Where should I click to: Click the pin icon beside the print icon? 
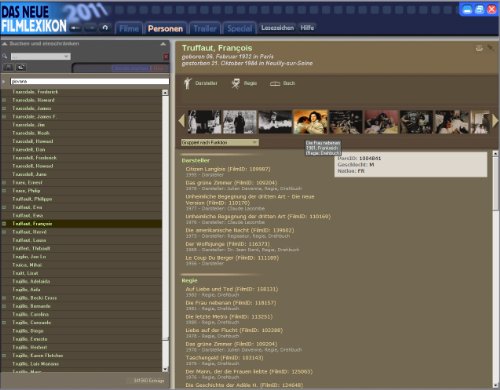(x=490, y=48)
